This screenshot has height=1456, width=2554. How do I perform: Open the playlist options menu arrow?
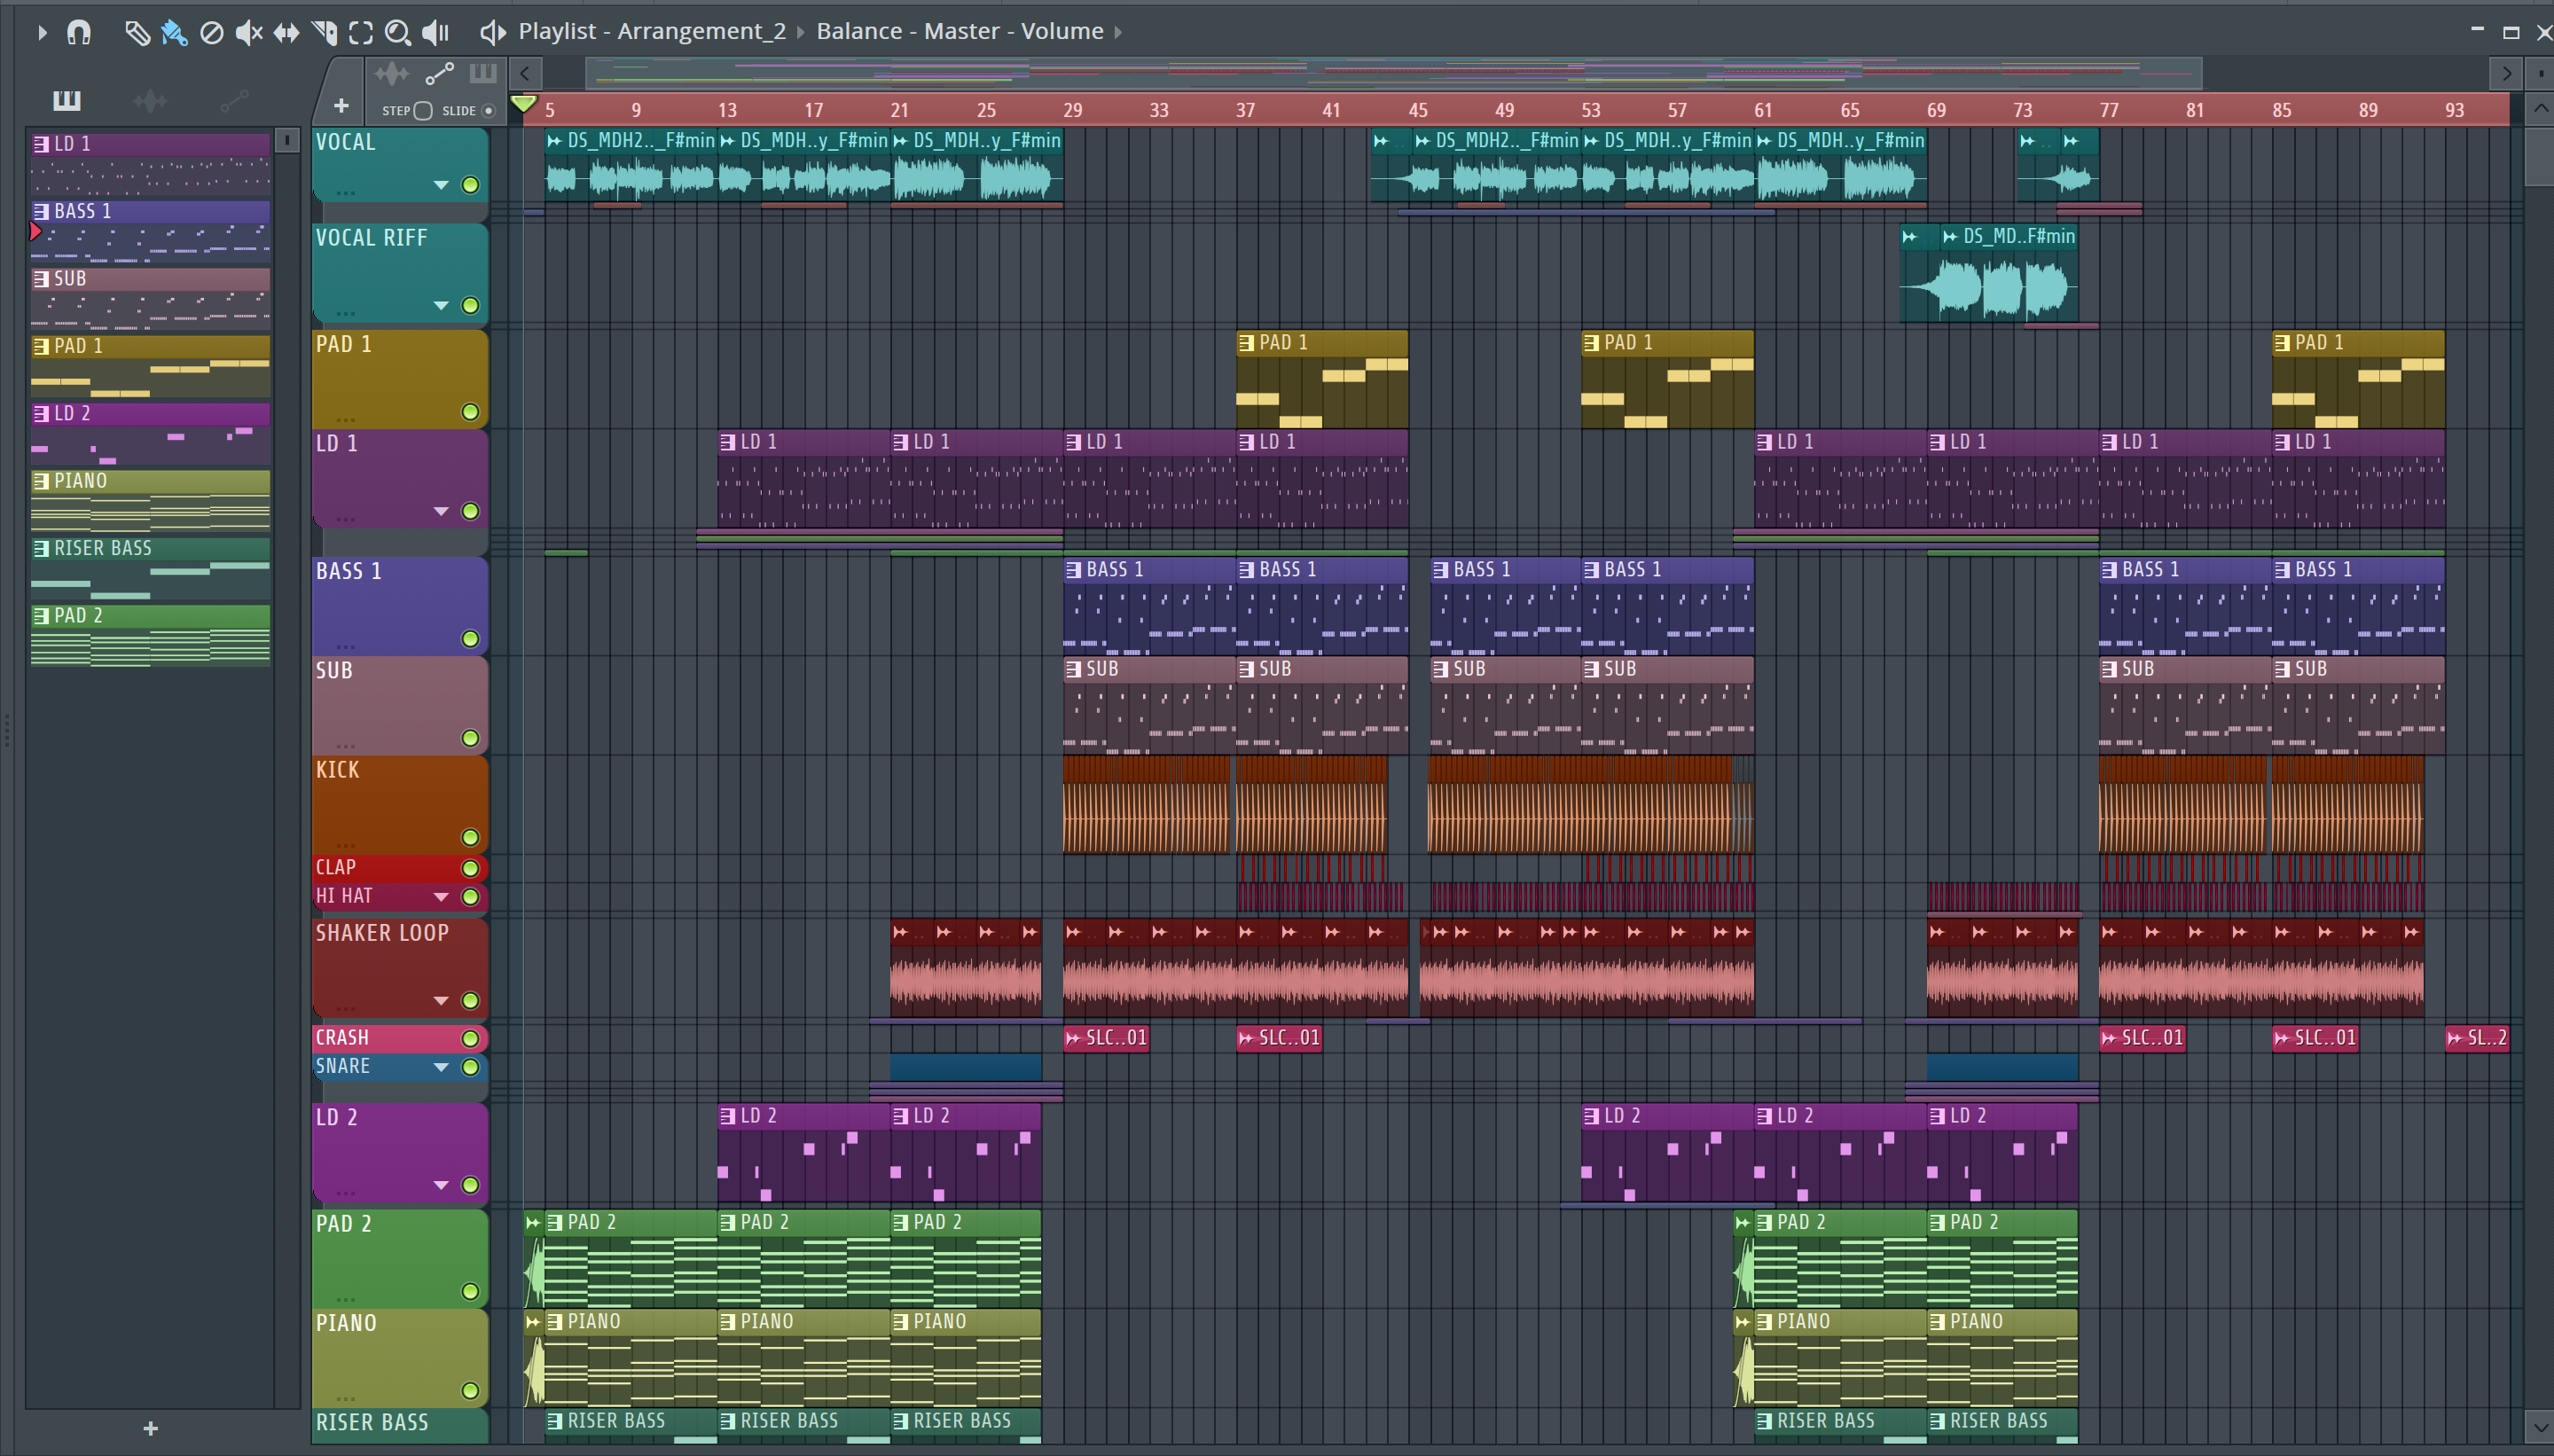click(x=42, y=32)
